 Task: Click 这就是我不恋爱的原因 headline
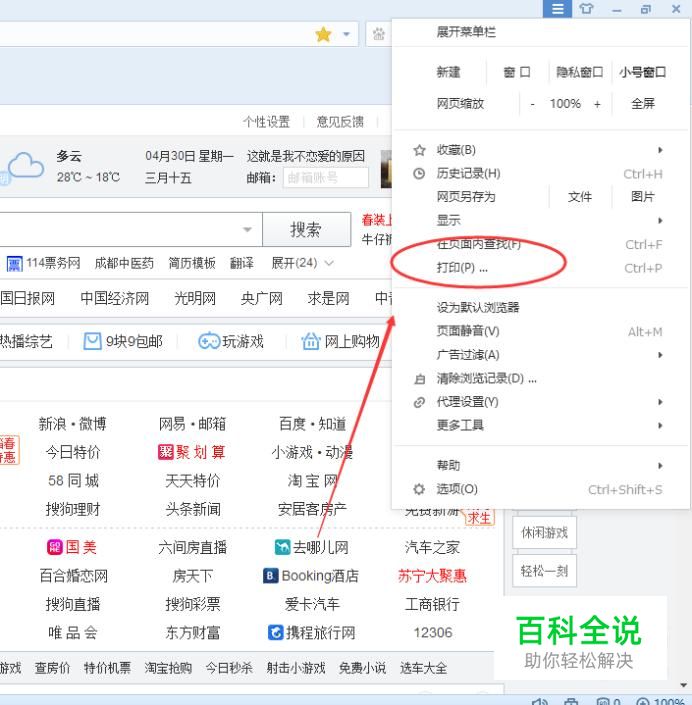(306, 156)
